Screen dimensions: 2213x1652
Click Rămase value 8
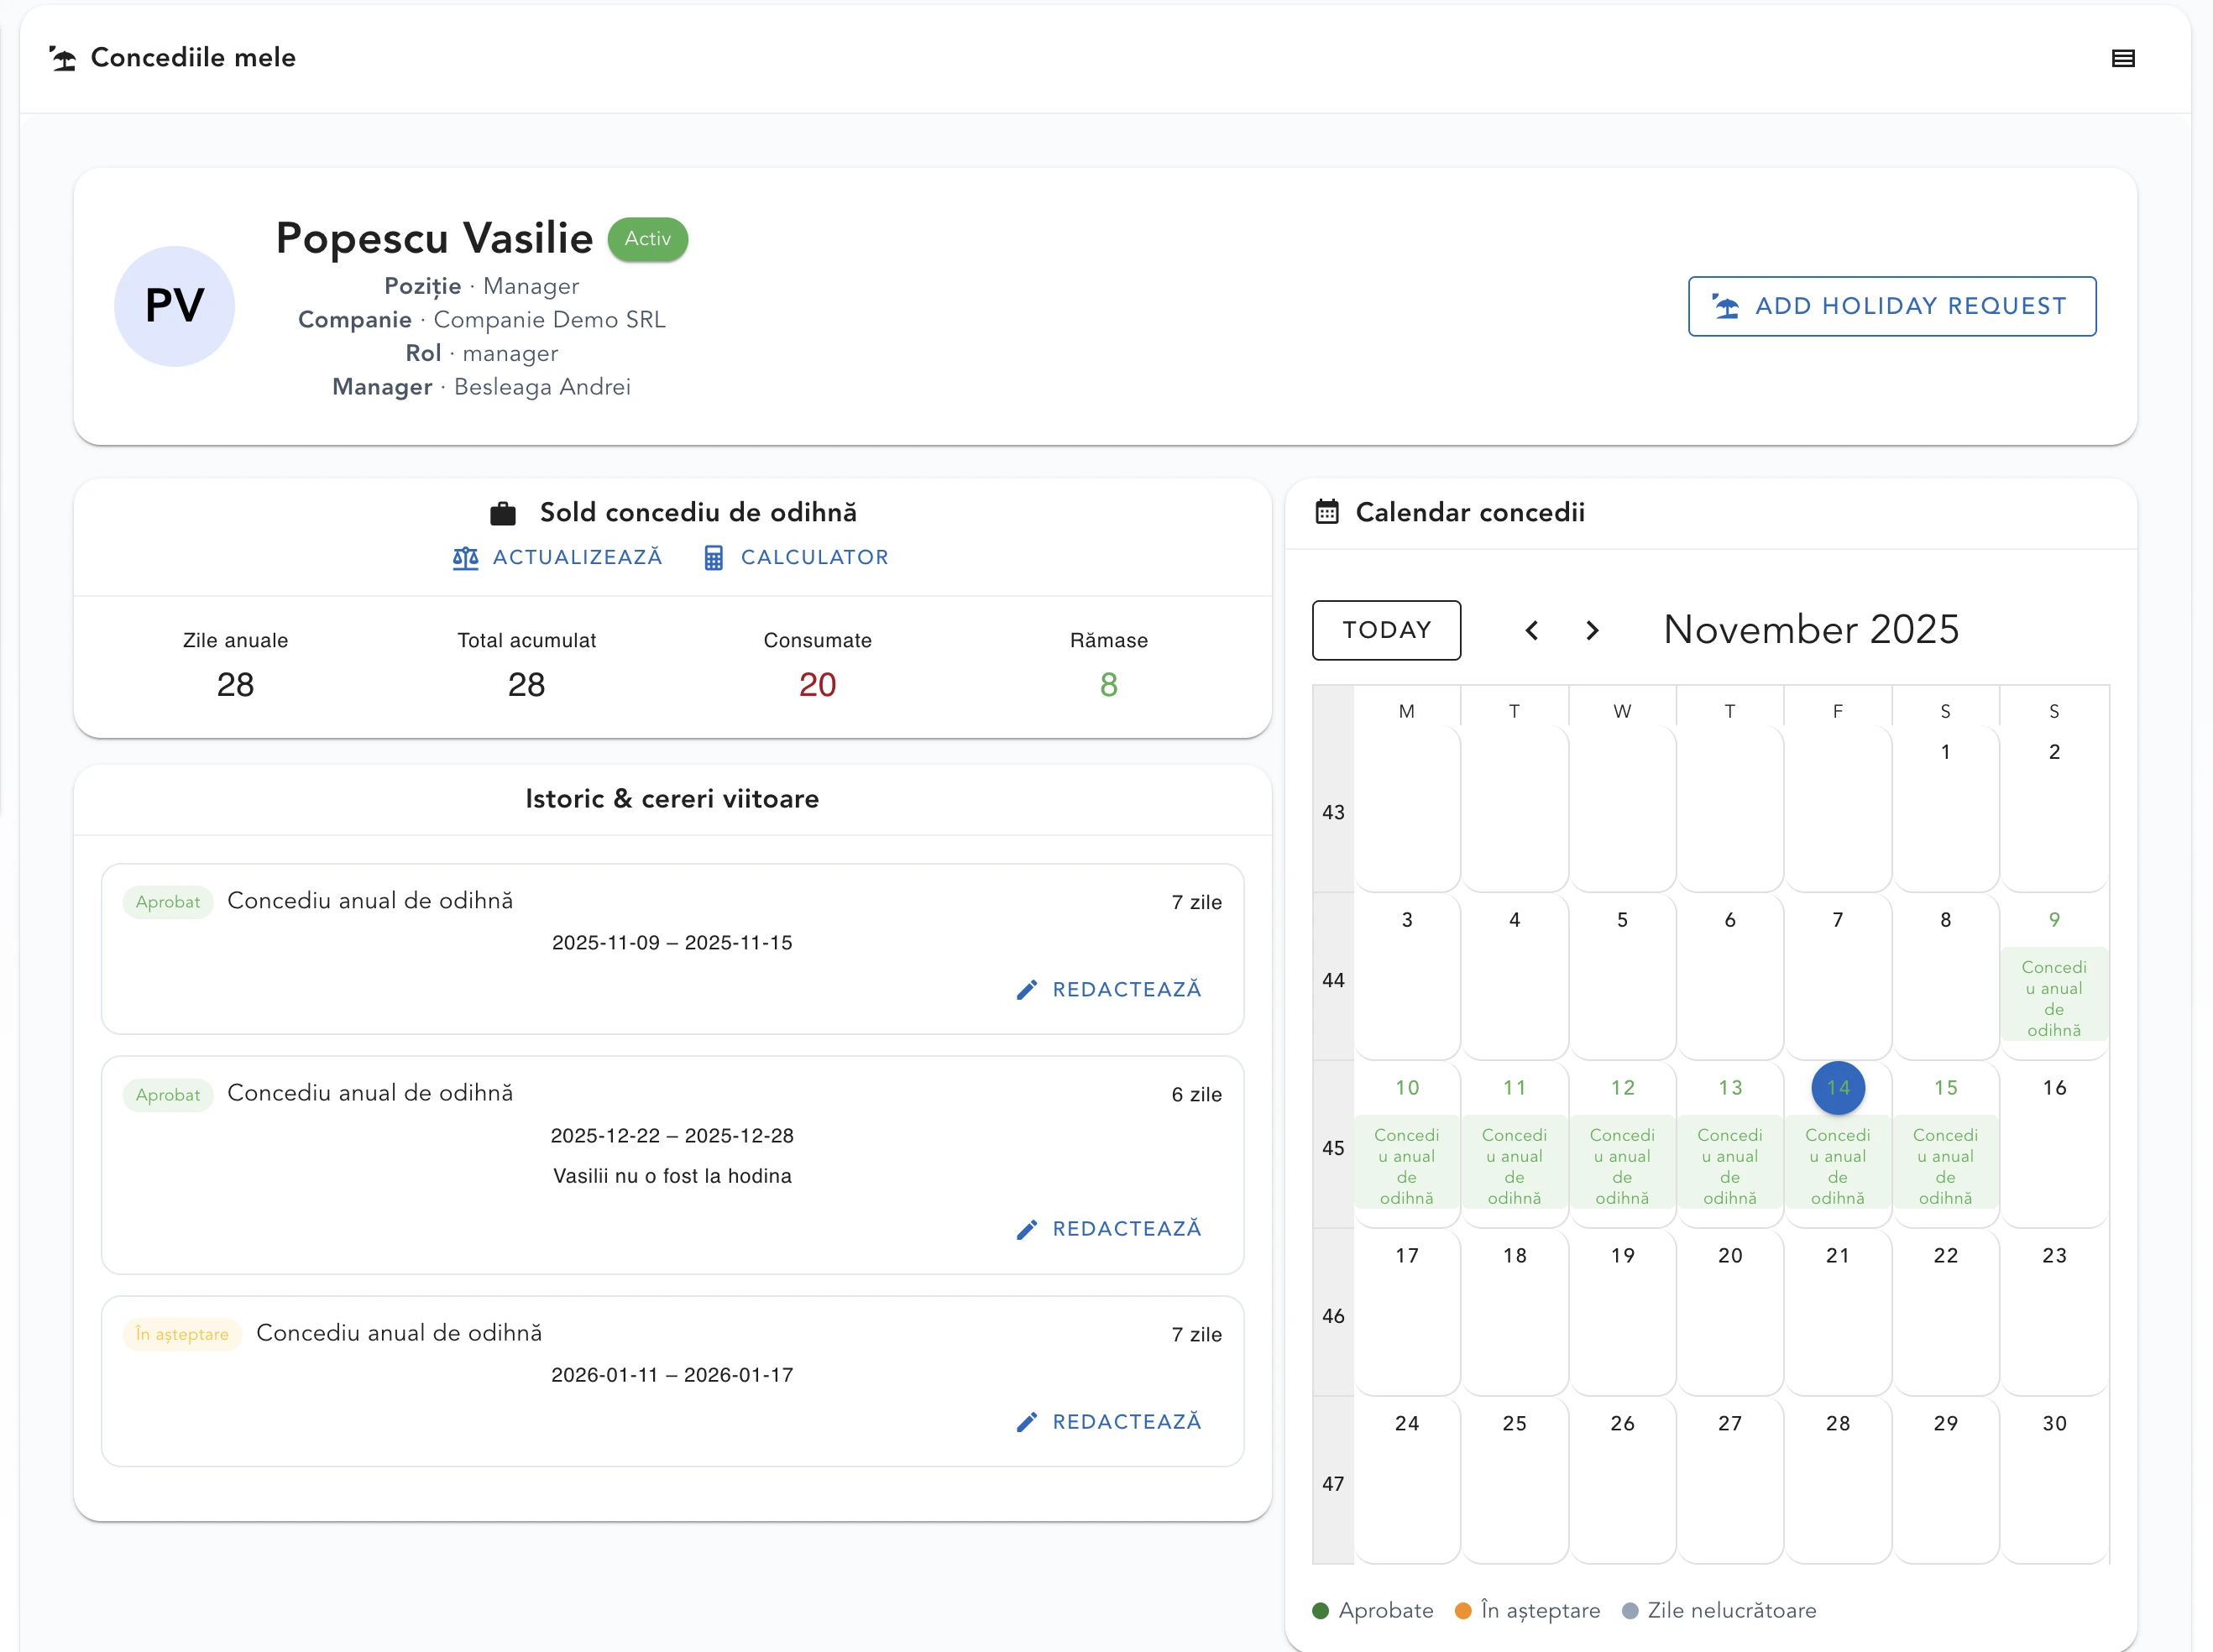point(1108,685)
